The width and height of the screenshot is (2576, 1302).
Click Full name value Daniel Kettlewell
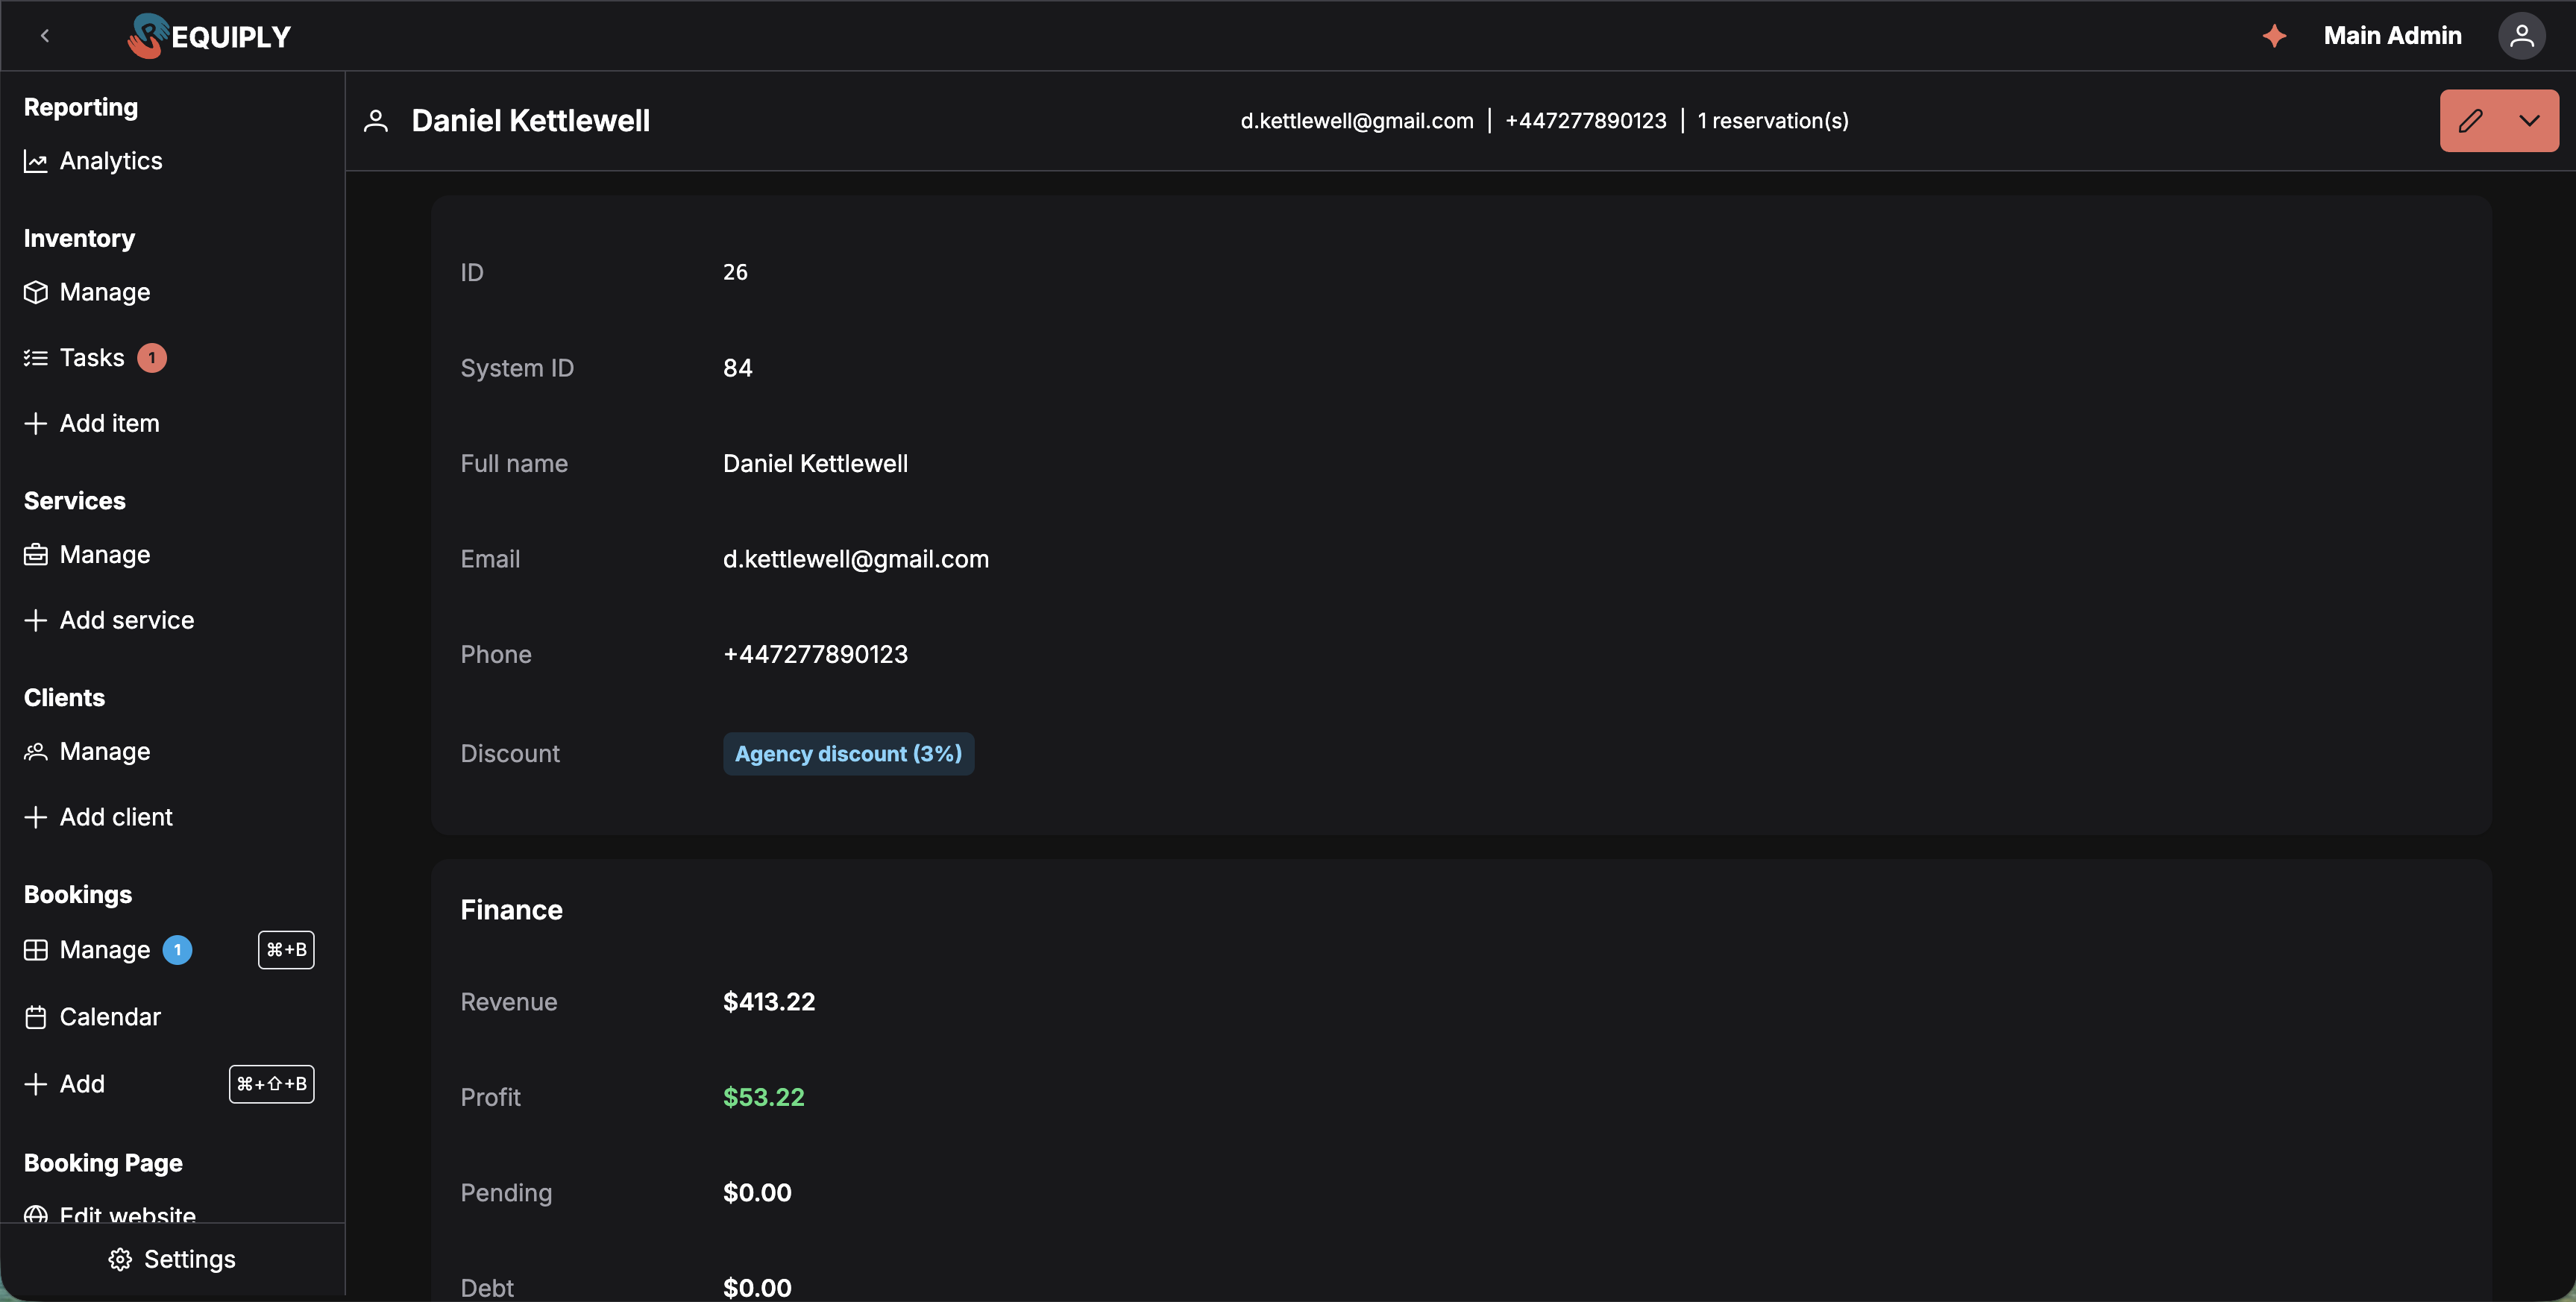[815, 464]
